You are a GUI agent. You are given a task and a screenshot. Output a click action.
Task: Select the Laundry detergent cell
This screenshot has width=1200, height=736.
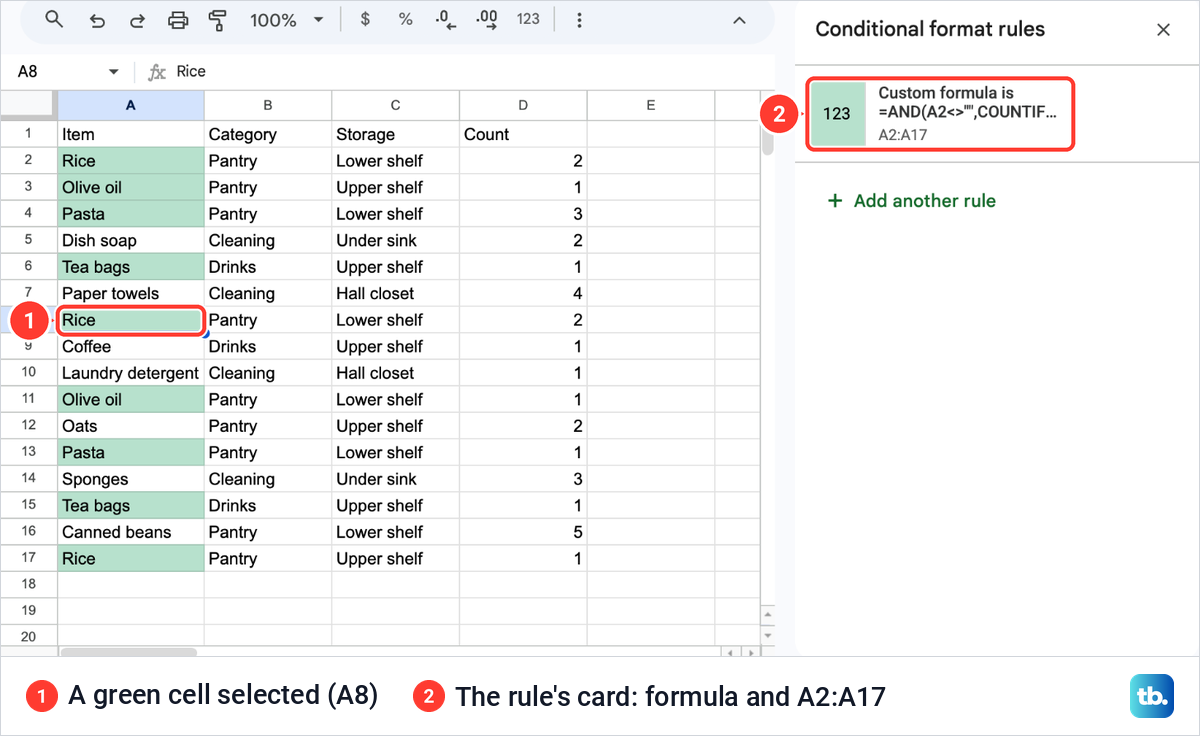pos(131,373)
